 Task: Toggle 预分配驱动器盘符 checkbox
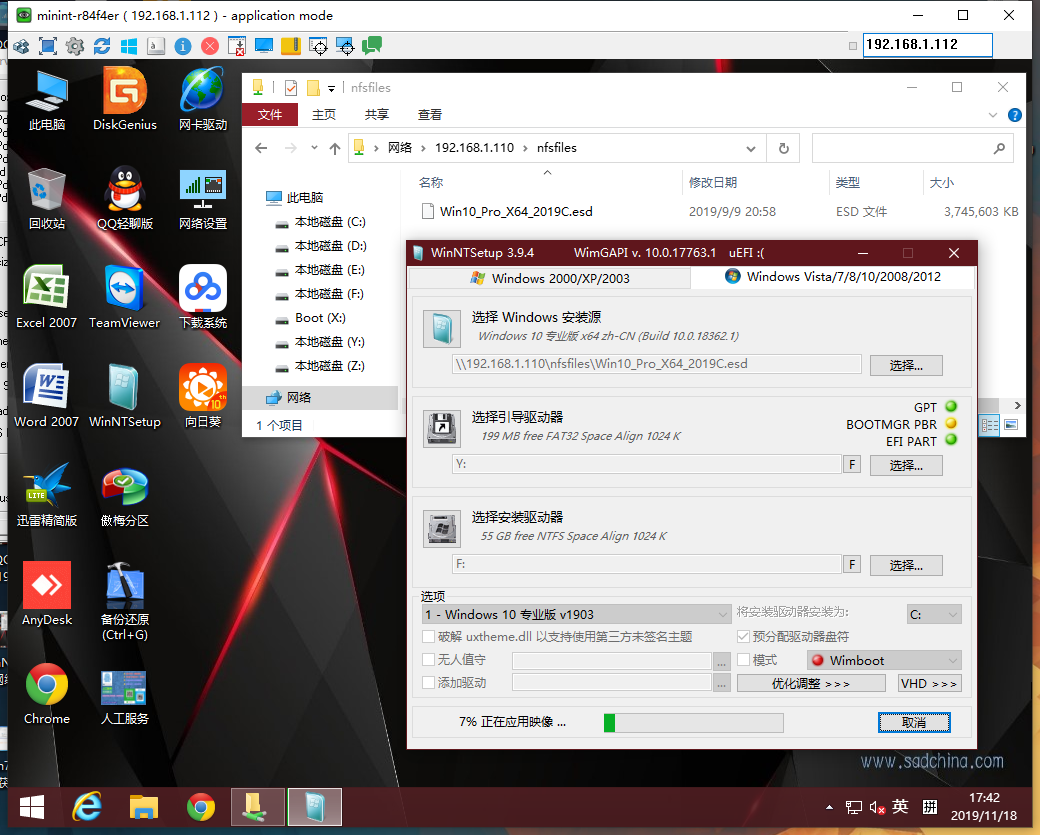743,637
